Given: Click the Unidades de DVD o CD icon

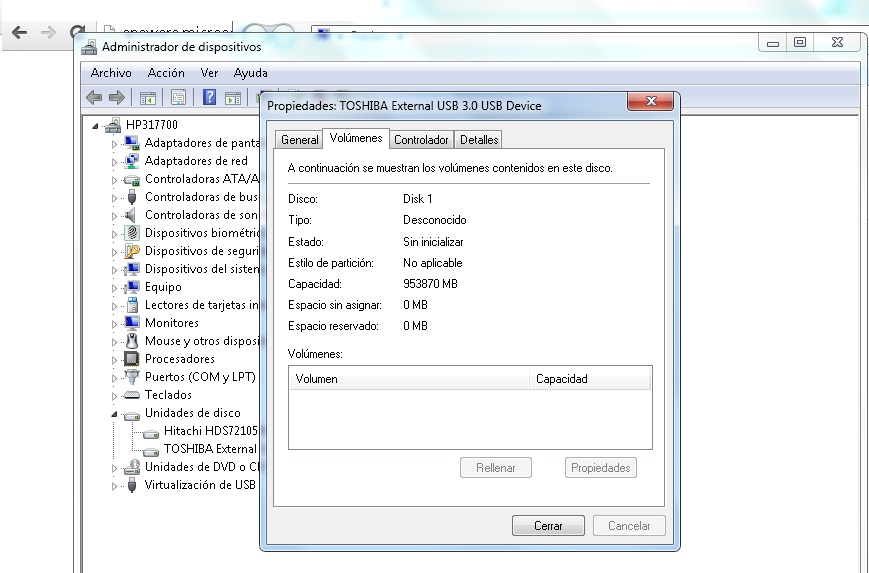Looking at the screenshot, I should (x=132, y=467).
